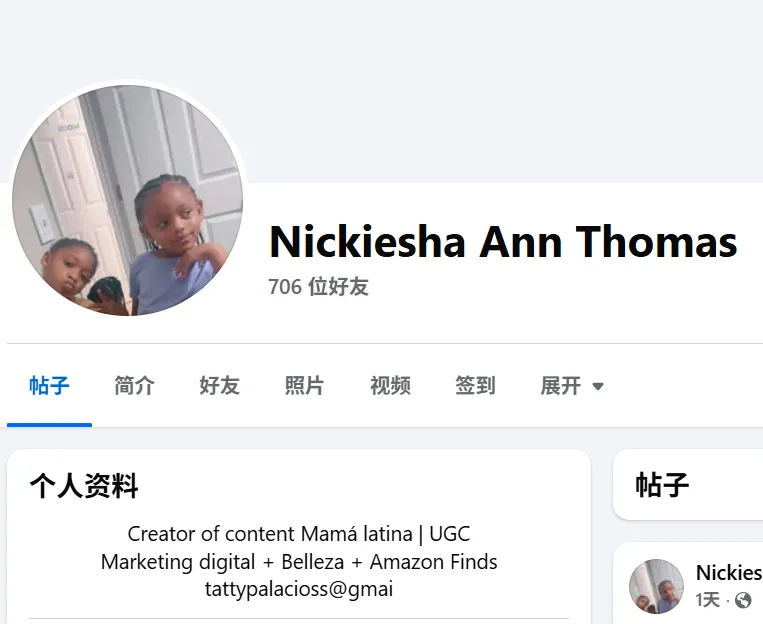Open the 好友 tab

[219, 386]
